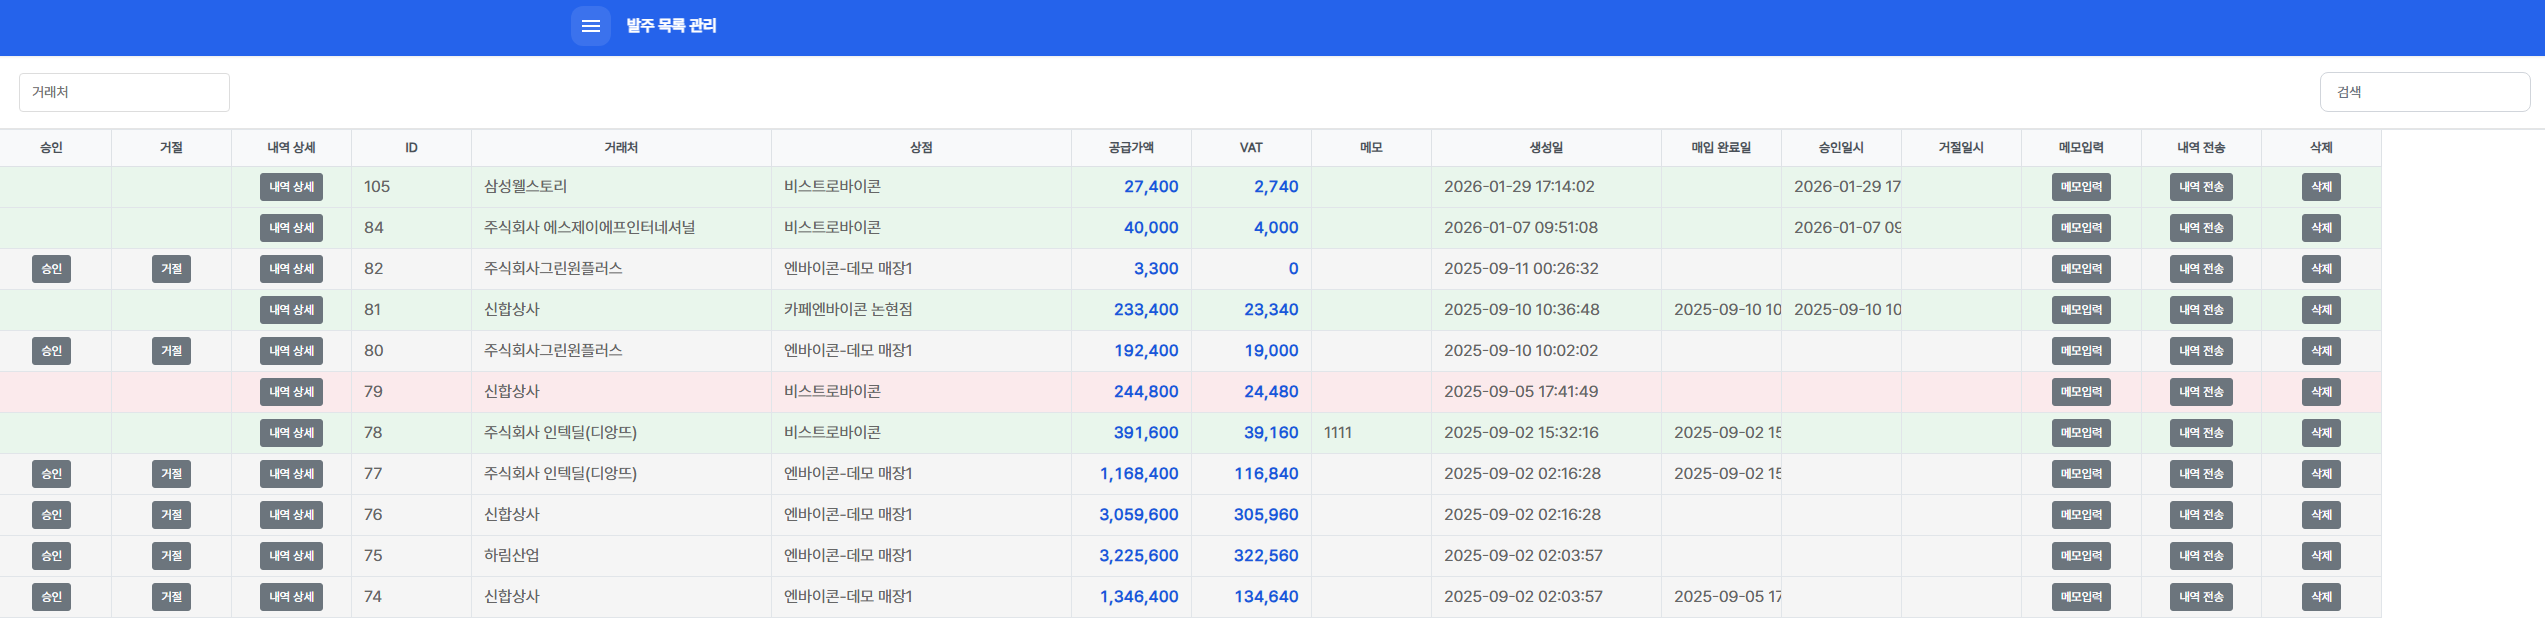Open 메모입력 for order ID 76

pos(2080,515)
